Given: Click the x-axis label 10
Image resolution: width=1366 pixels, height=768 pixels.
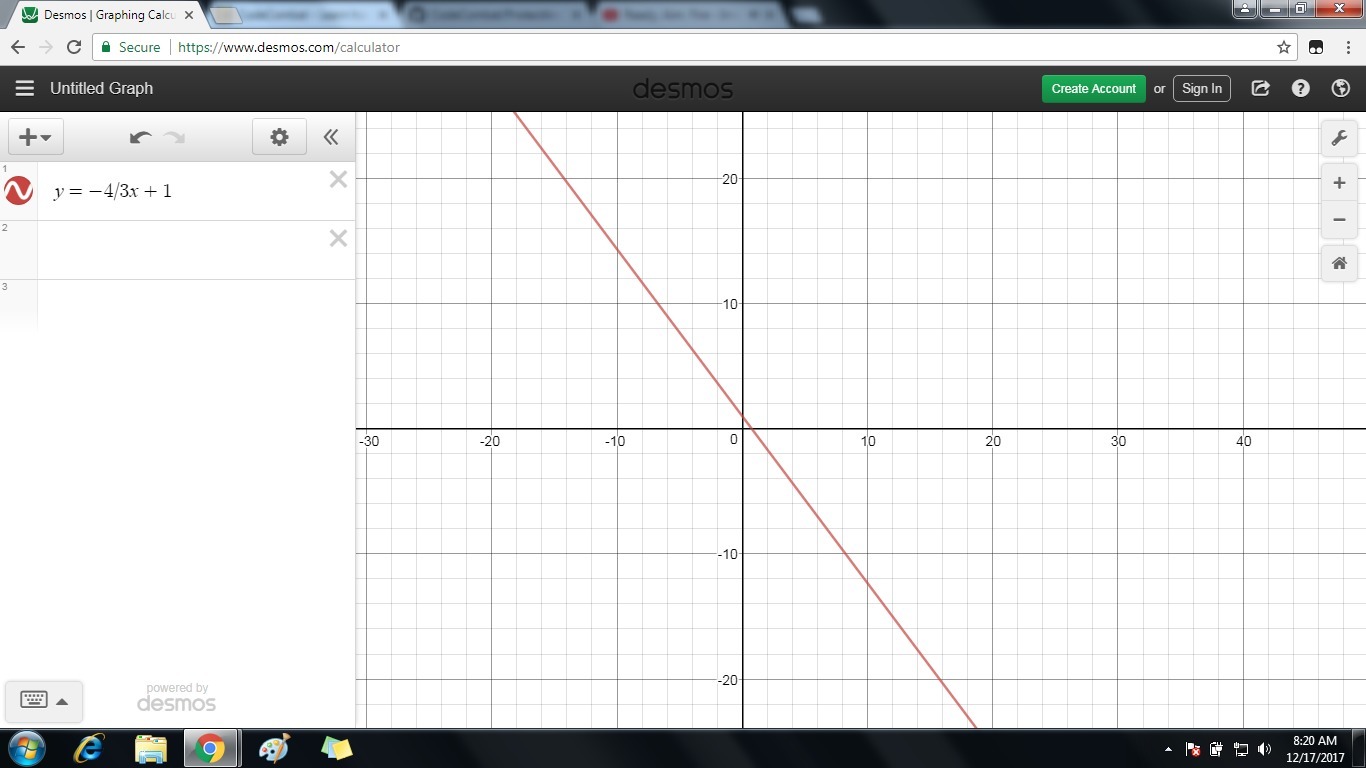Looking at the screenshot, I should tap(868, 441).
